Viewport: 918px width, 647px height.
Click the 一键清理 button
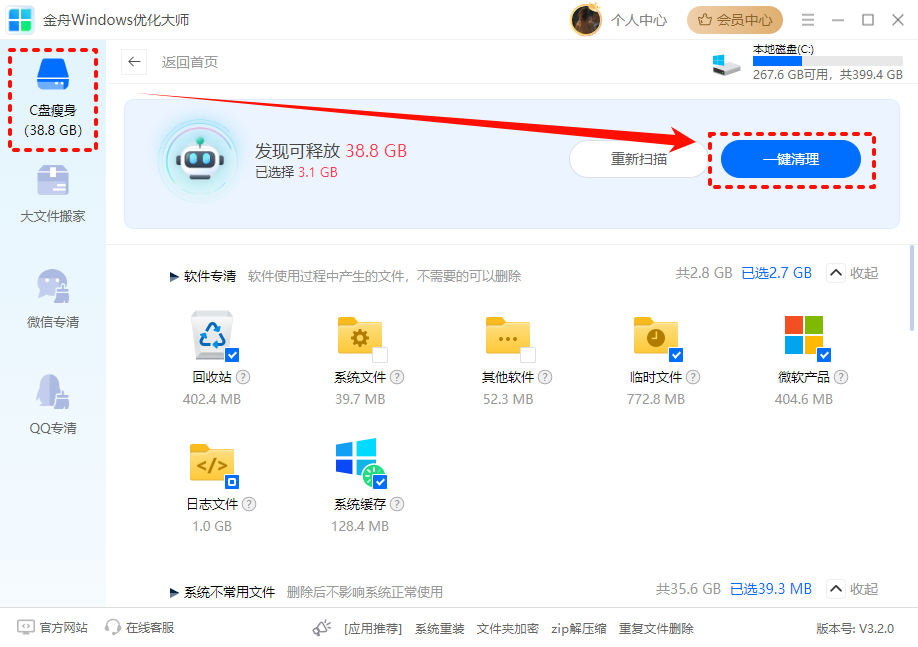pyautogui.click(x=790, y=159)
